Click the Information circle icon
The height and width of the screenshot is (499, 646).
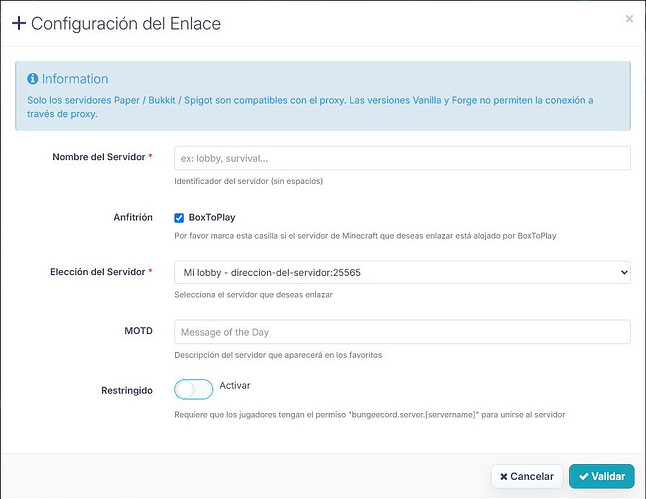tap(33, 78)
